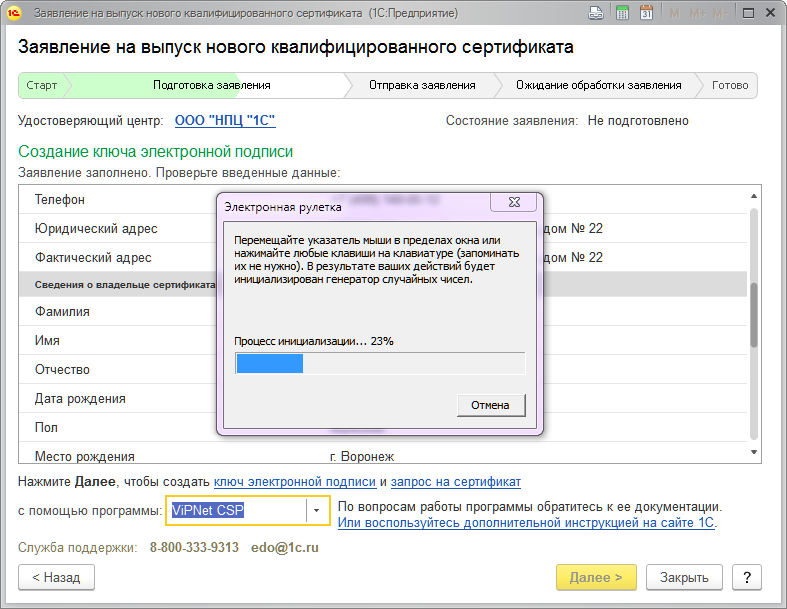Select the Телефон row
Image resolution: width=787 pixels, height=609 pixels.
click(x=383, y=200)
